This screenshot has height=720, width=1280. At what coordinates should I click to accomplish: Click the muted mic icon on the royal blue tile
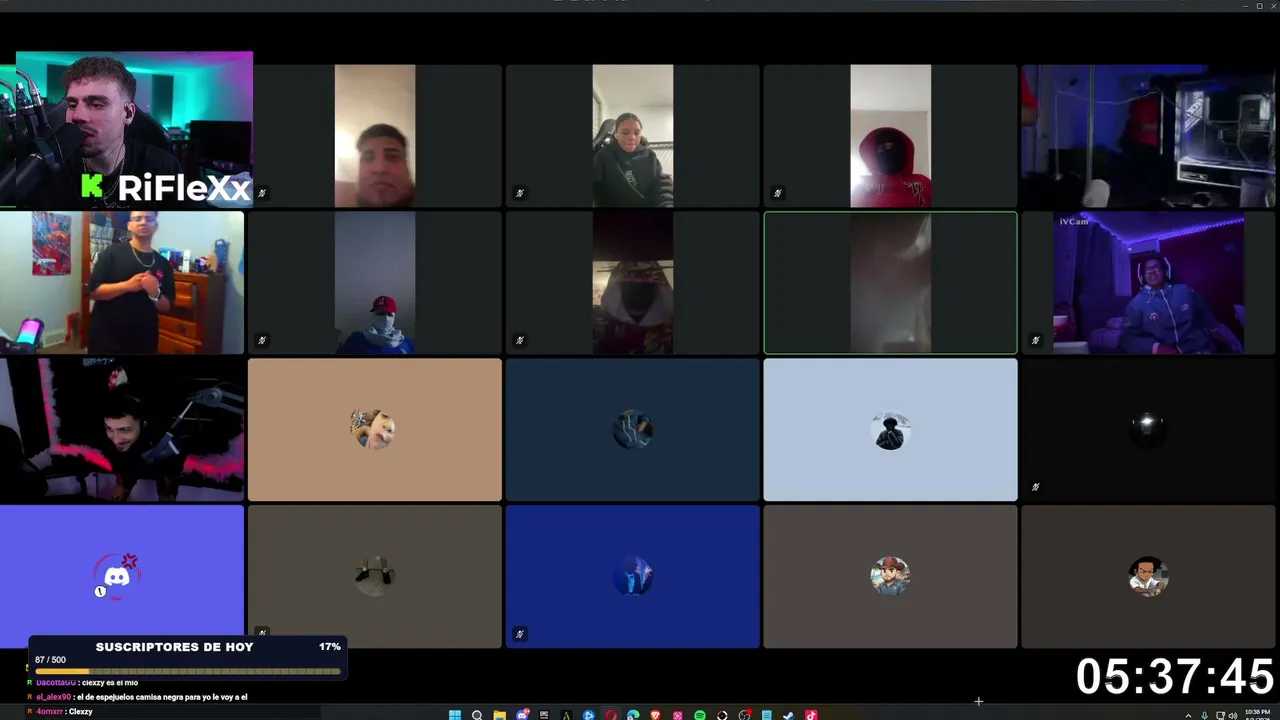coord(519,633)
